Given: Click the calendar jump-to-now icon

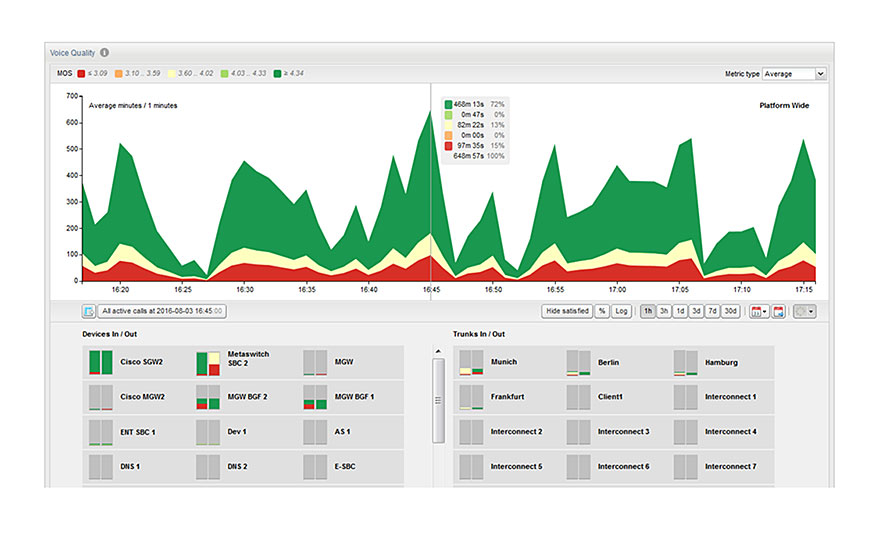Looking at the screenshot, I should tap(778, 311).
